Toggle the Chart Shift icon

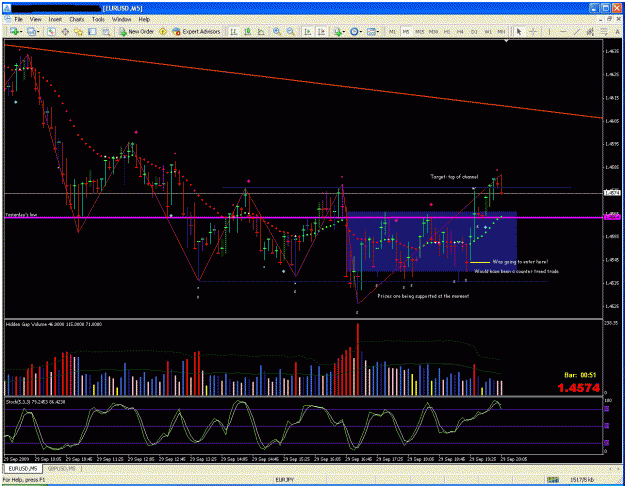click(321, 31)
